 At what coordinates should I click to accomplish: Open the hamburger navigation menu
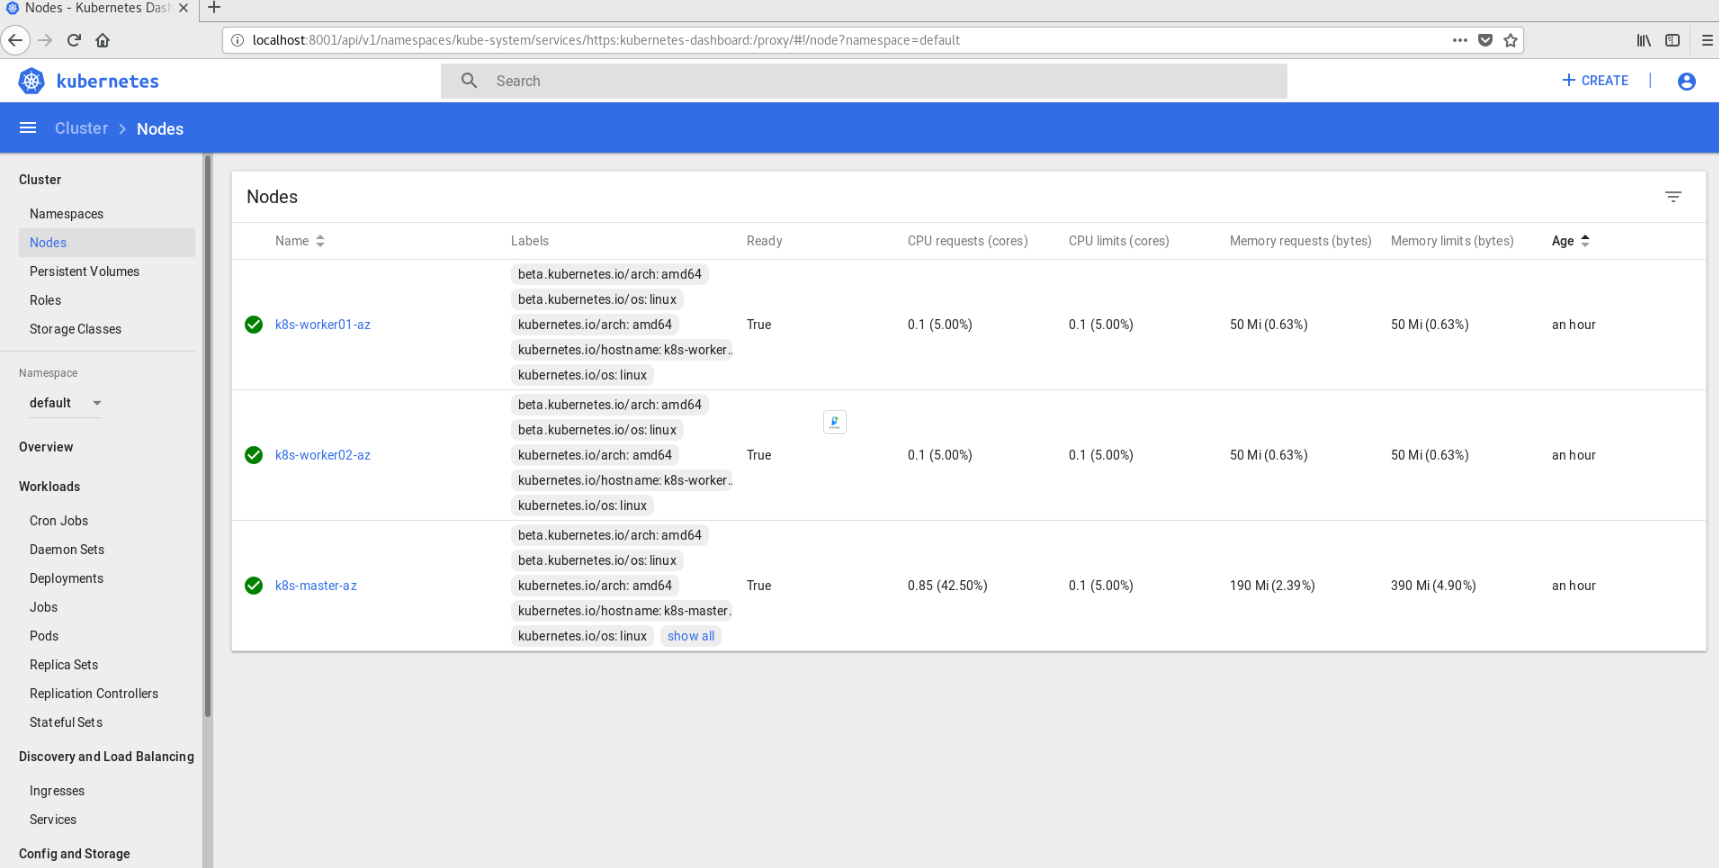tap(28, 128)
